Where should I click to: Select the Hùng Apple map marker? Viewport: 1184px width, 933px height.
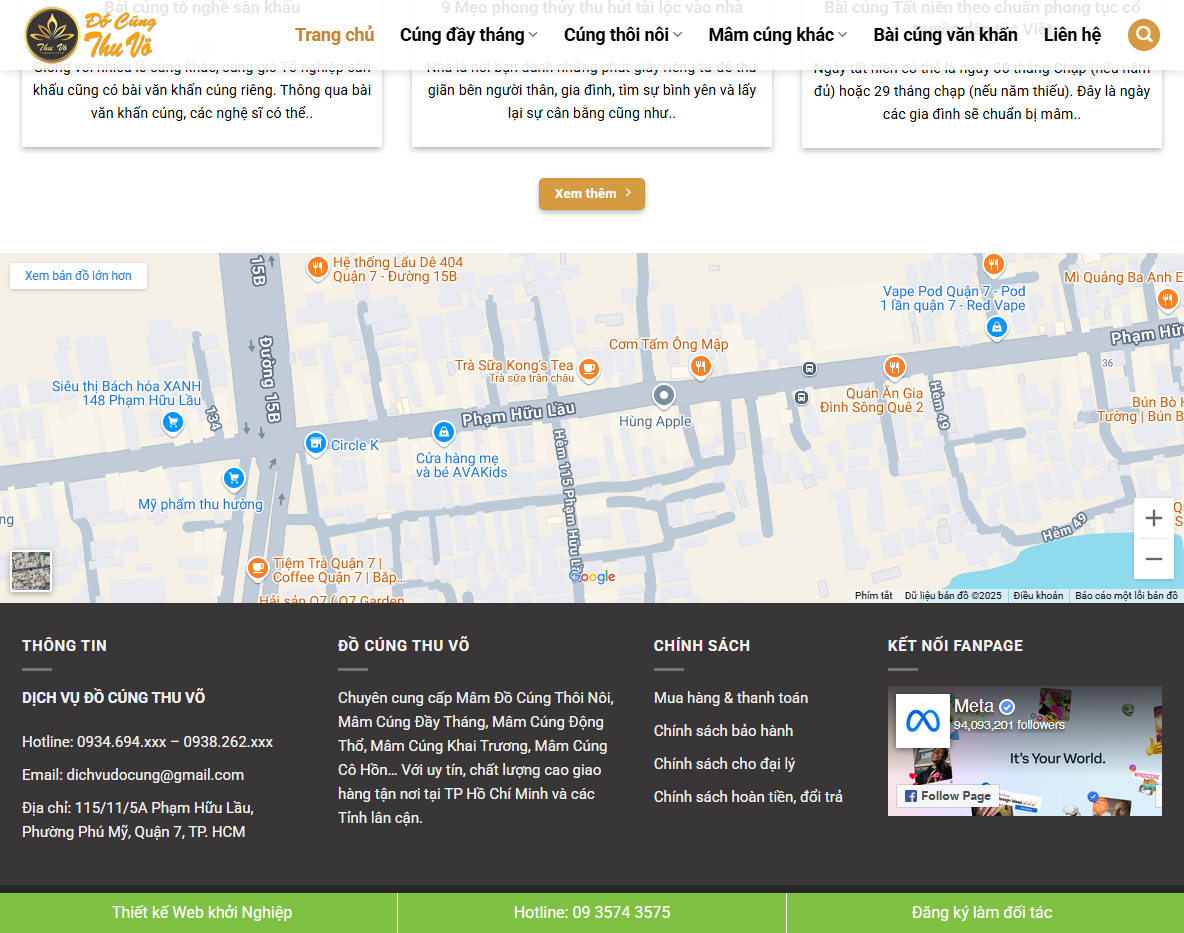click(664, 396)
